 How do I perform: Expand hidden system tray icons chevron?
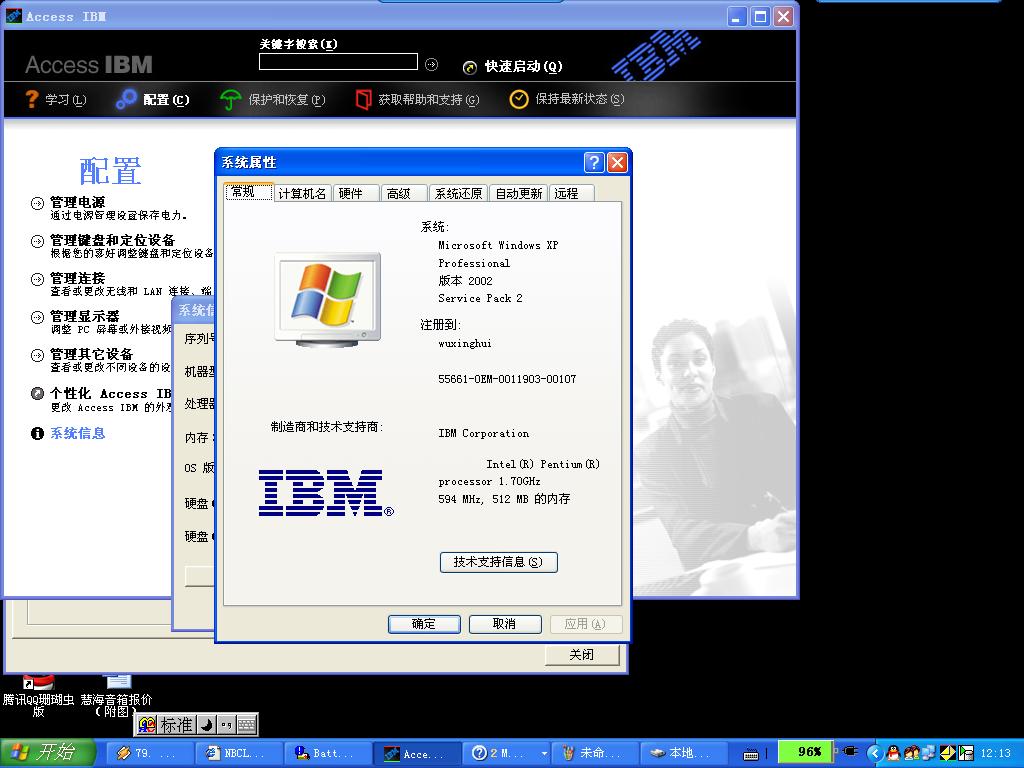(x=875, y=753)
